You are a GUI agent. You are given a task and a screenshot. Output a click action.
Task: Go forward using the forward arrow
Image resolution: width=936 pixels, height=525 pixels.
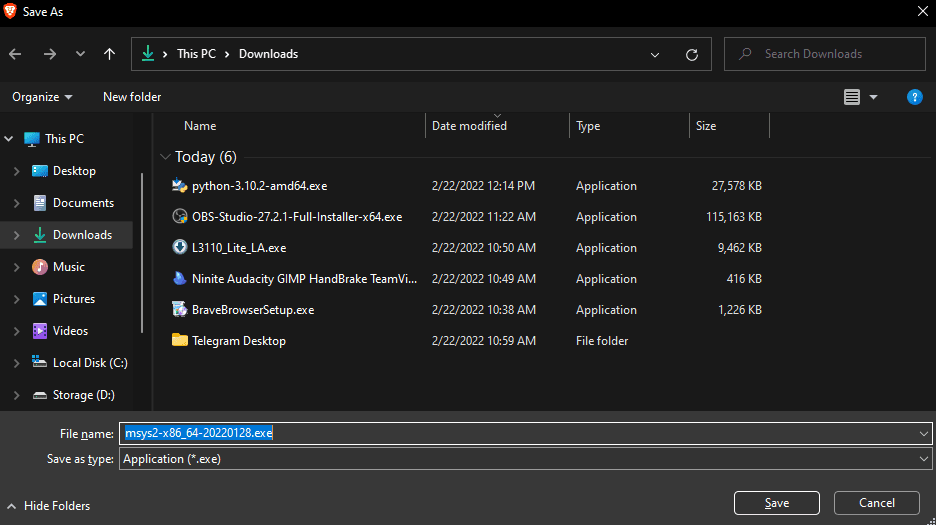click(50, 54)
